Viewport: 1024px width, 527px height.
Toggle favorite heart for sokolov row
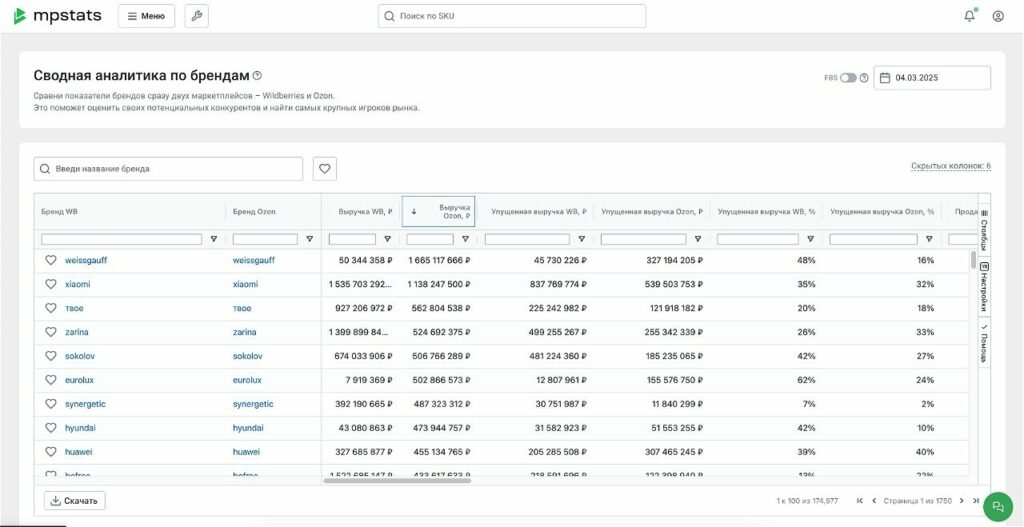51,356
